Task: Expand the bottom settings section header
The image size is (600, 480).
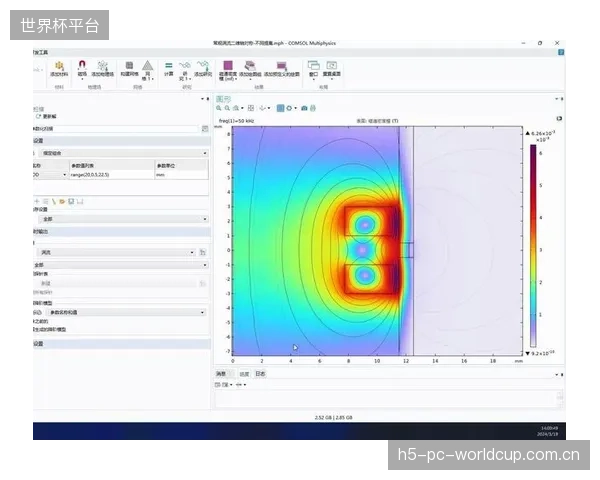Action: click(122, 344)
